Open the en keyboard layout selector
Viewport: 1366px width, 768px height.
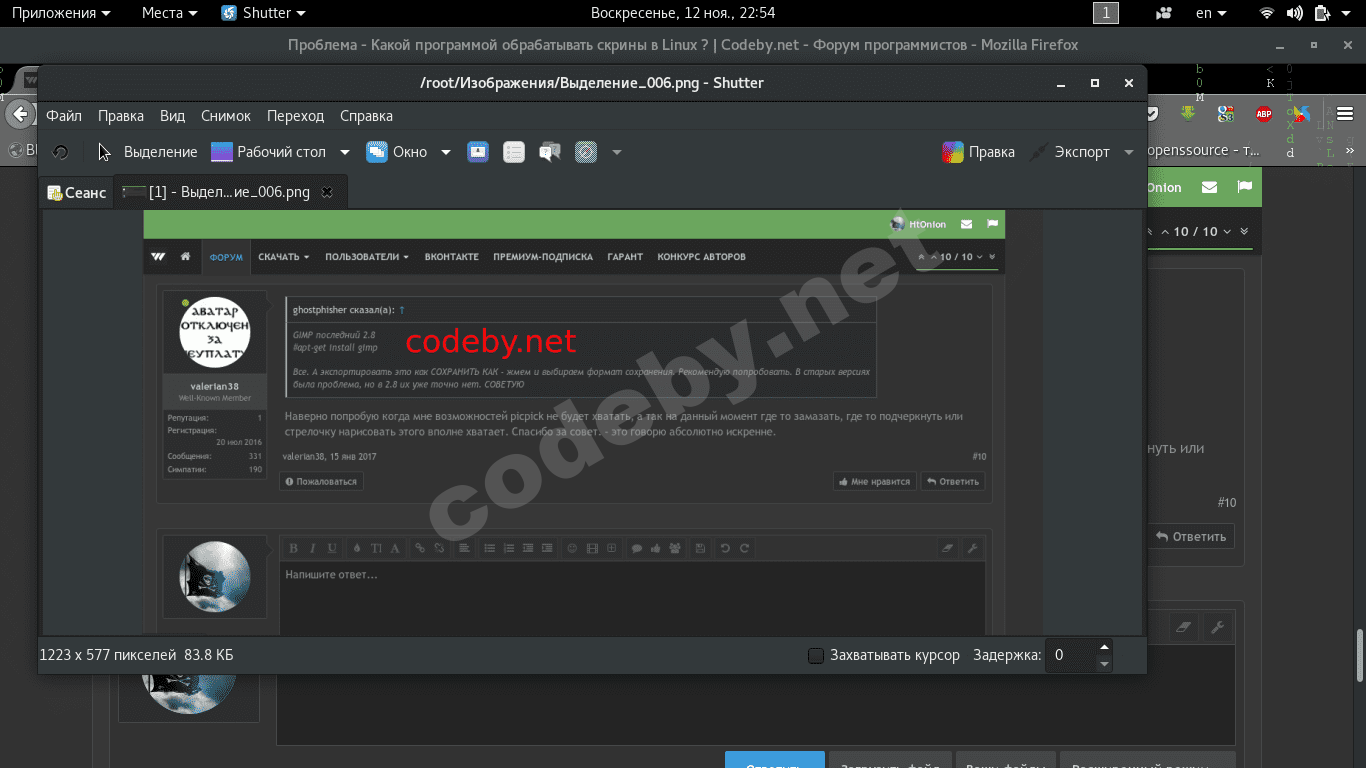1212,13
